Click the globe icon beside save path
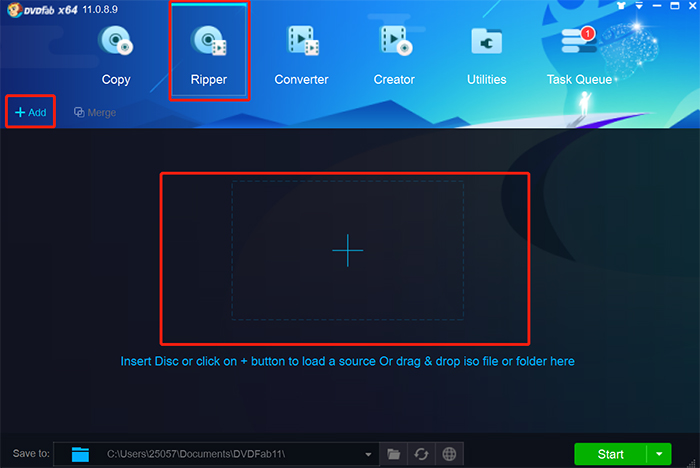This screenshot has width=700, height=468. [449, 454]
